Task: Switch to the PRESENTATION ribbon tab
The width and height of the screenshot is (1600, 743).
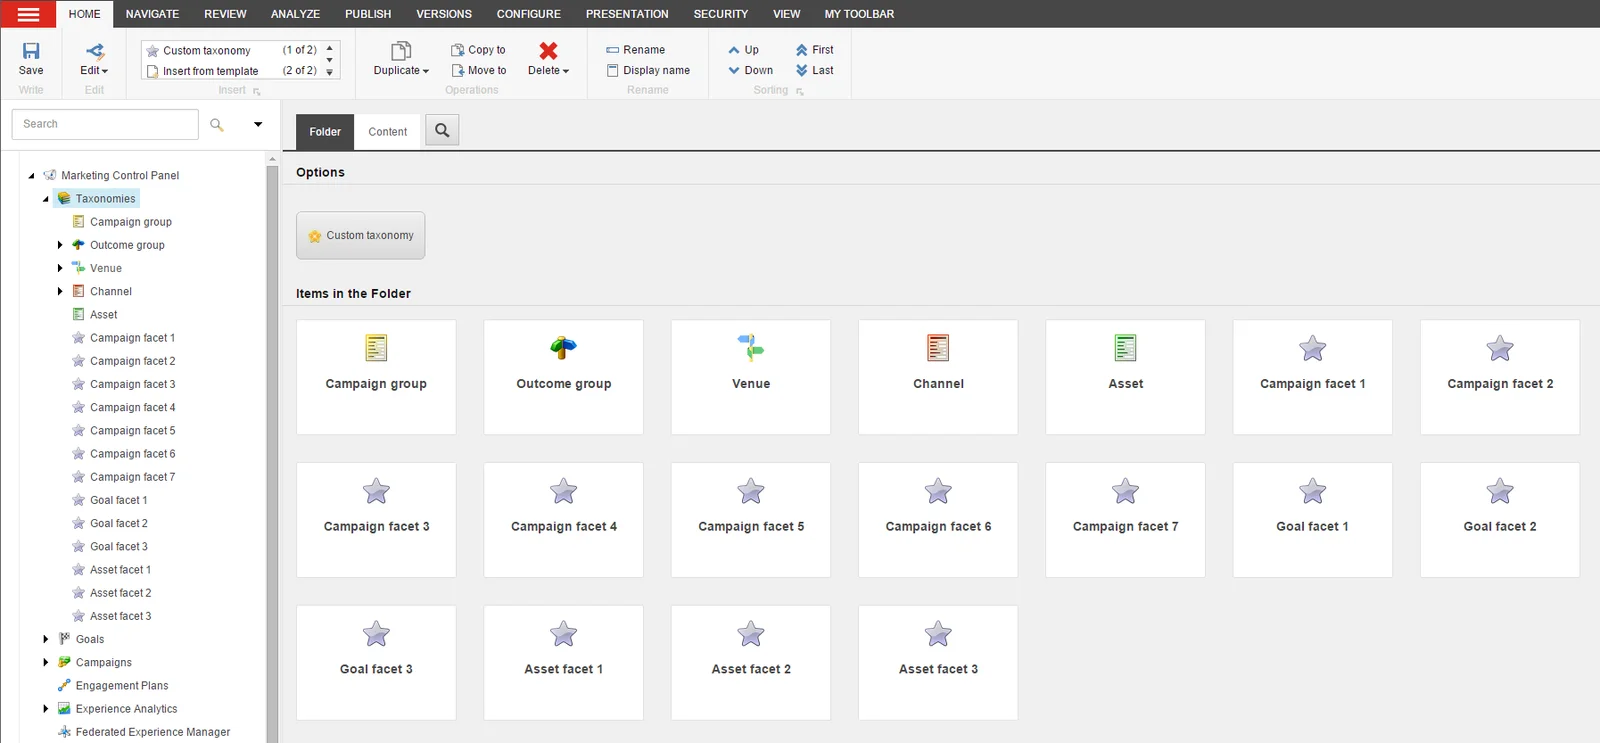Action: [627, 14]
